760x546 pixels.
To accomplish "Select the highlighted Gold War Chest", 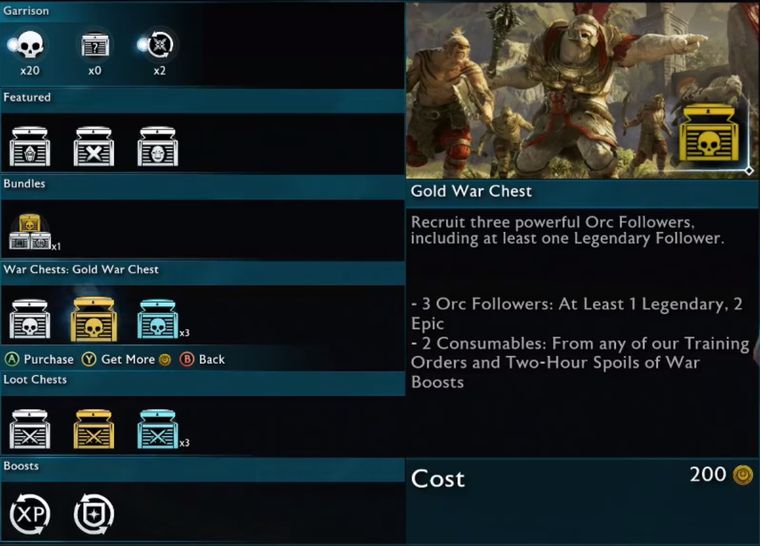I will pos(94,319).
